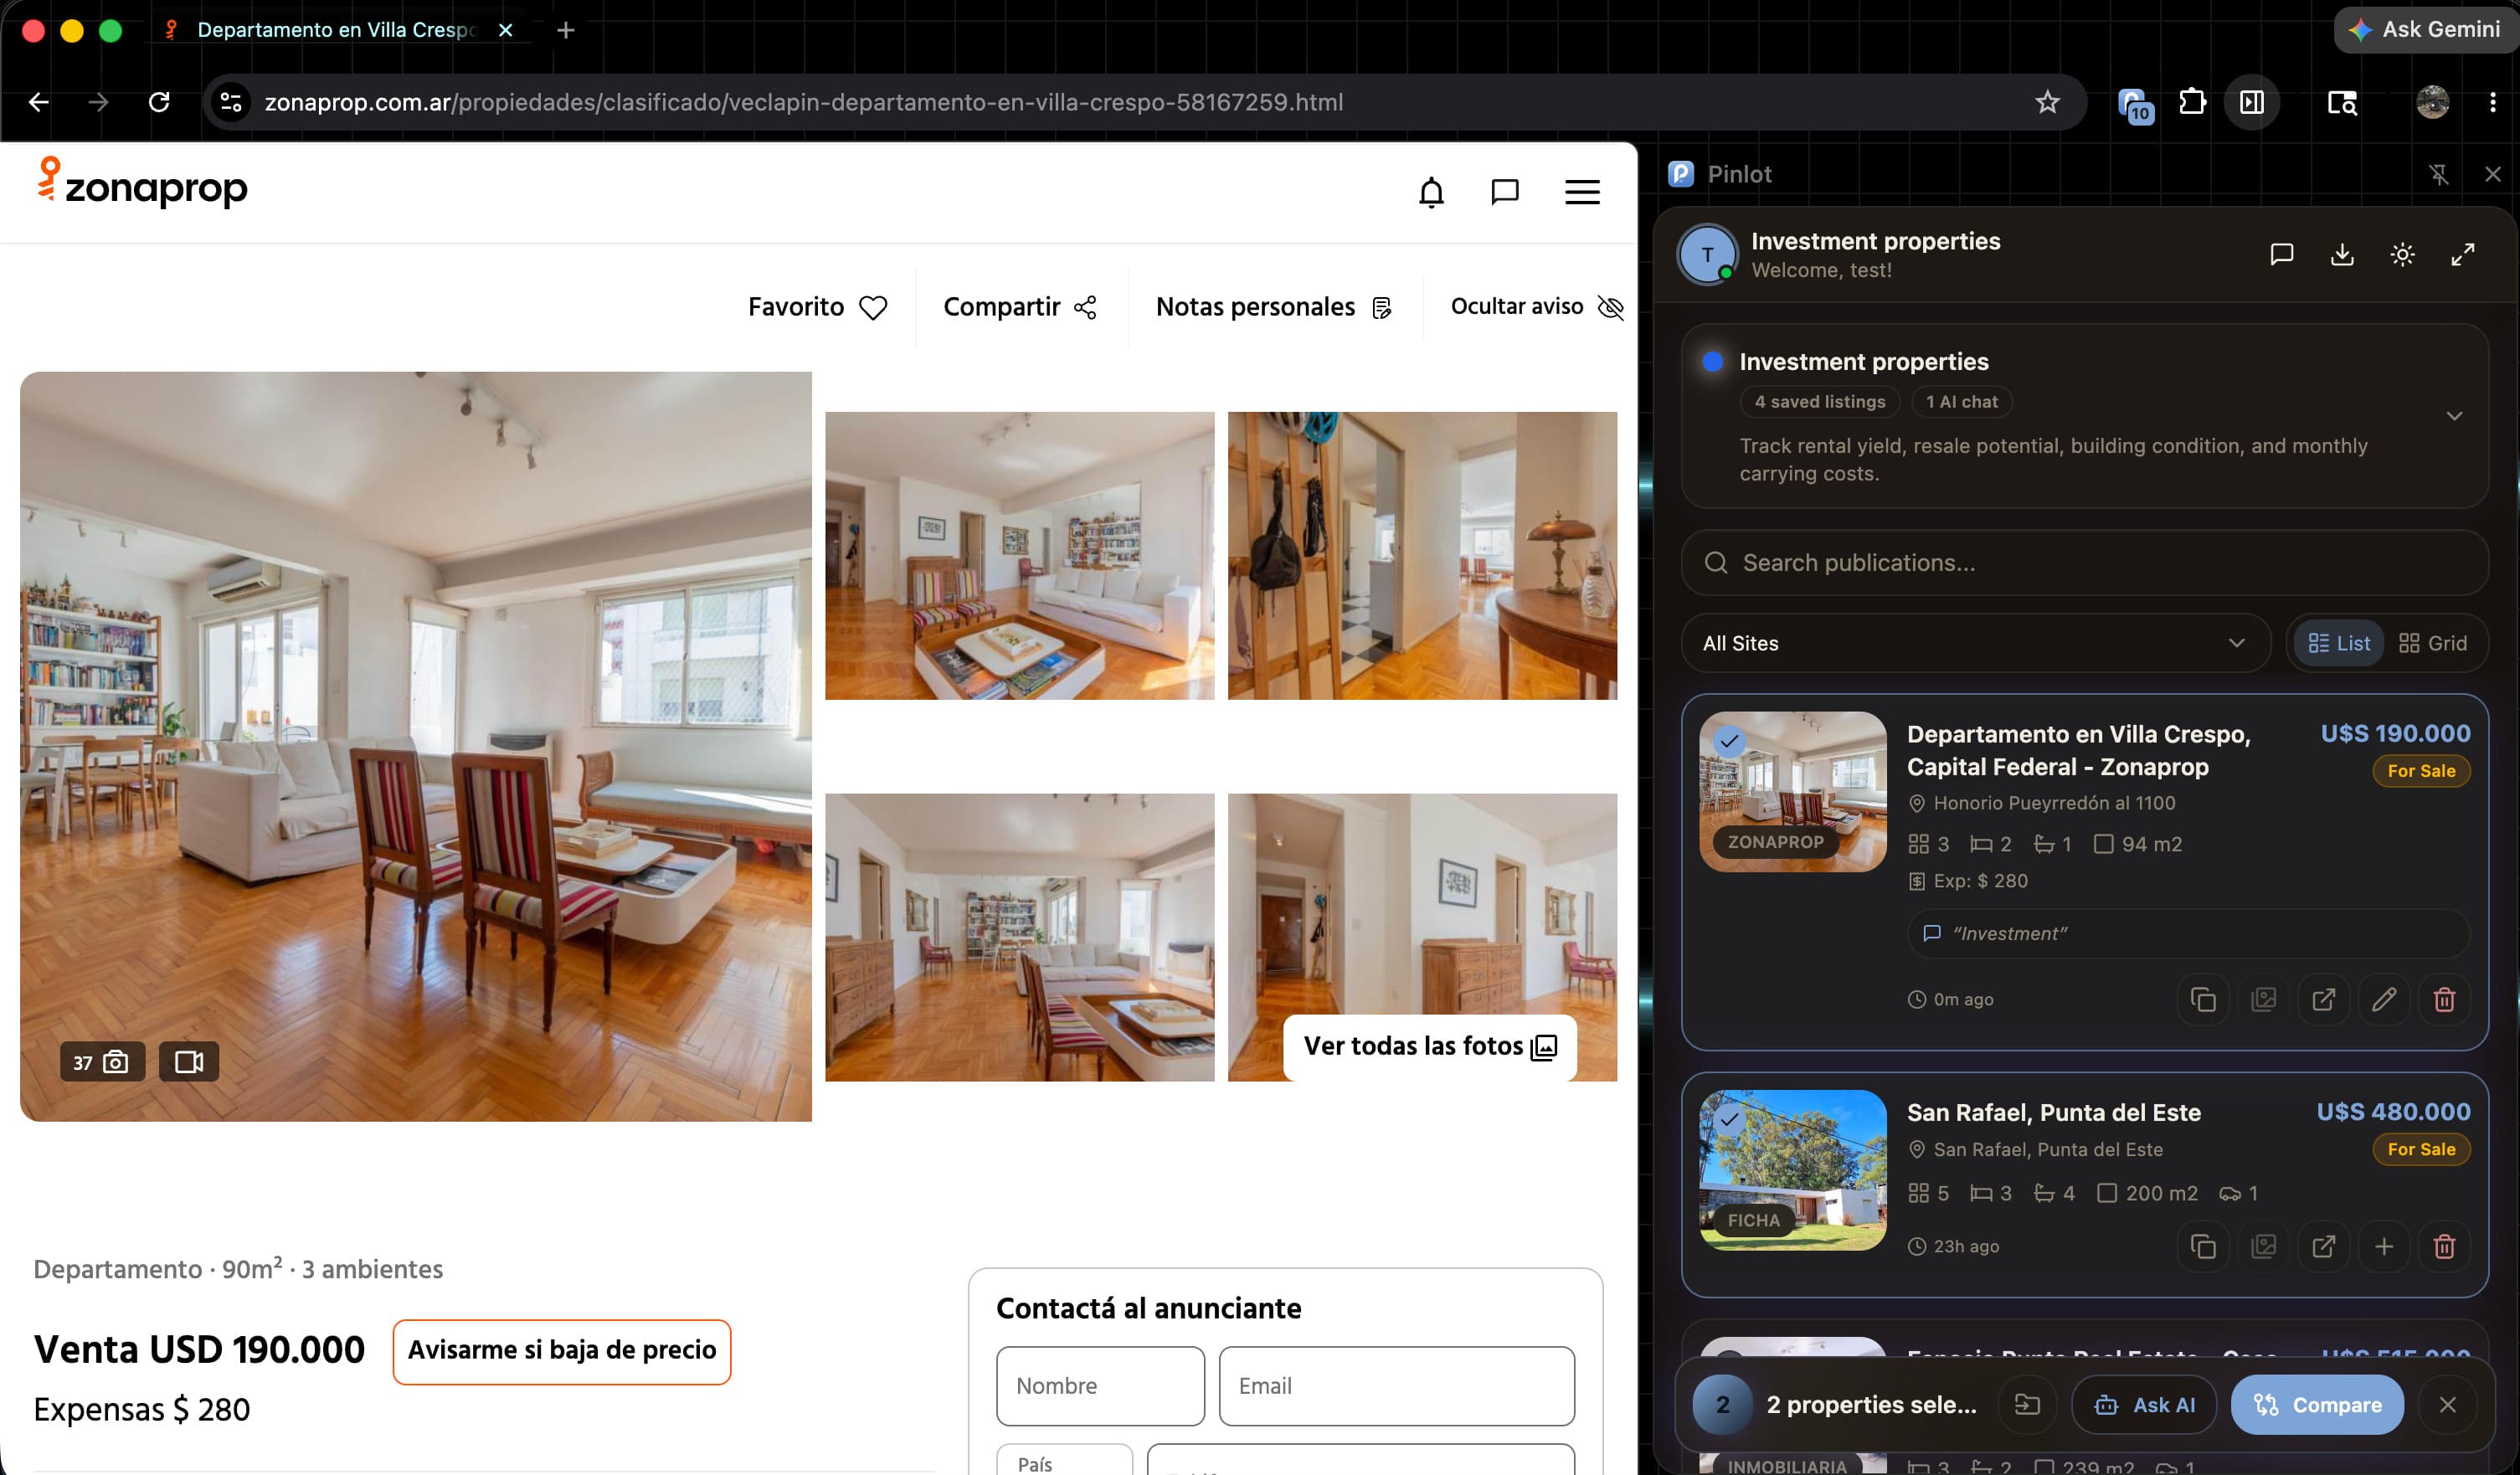
Task: Open browser extensions puzzle icon
Action: coord(2192,102)
